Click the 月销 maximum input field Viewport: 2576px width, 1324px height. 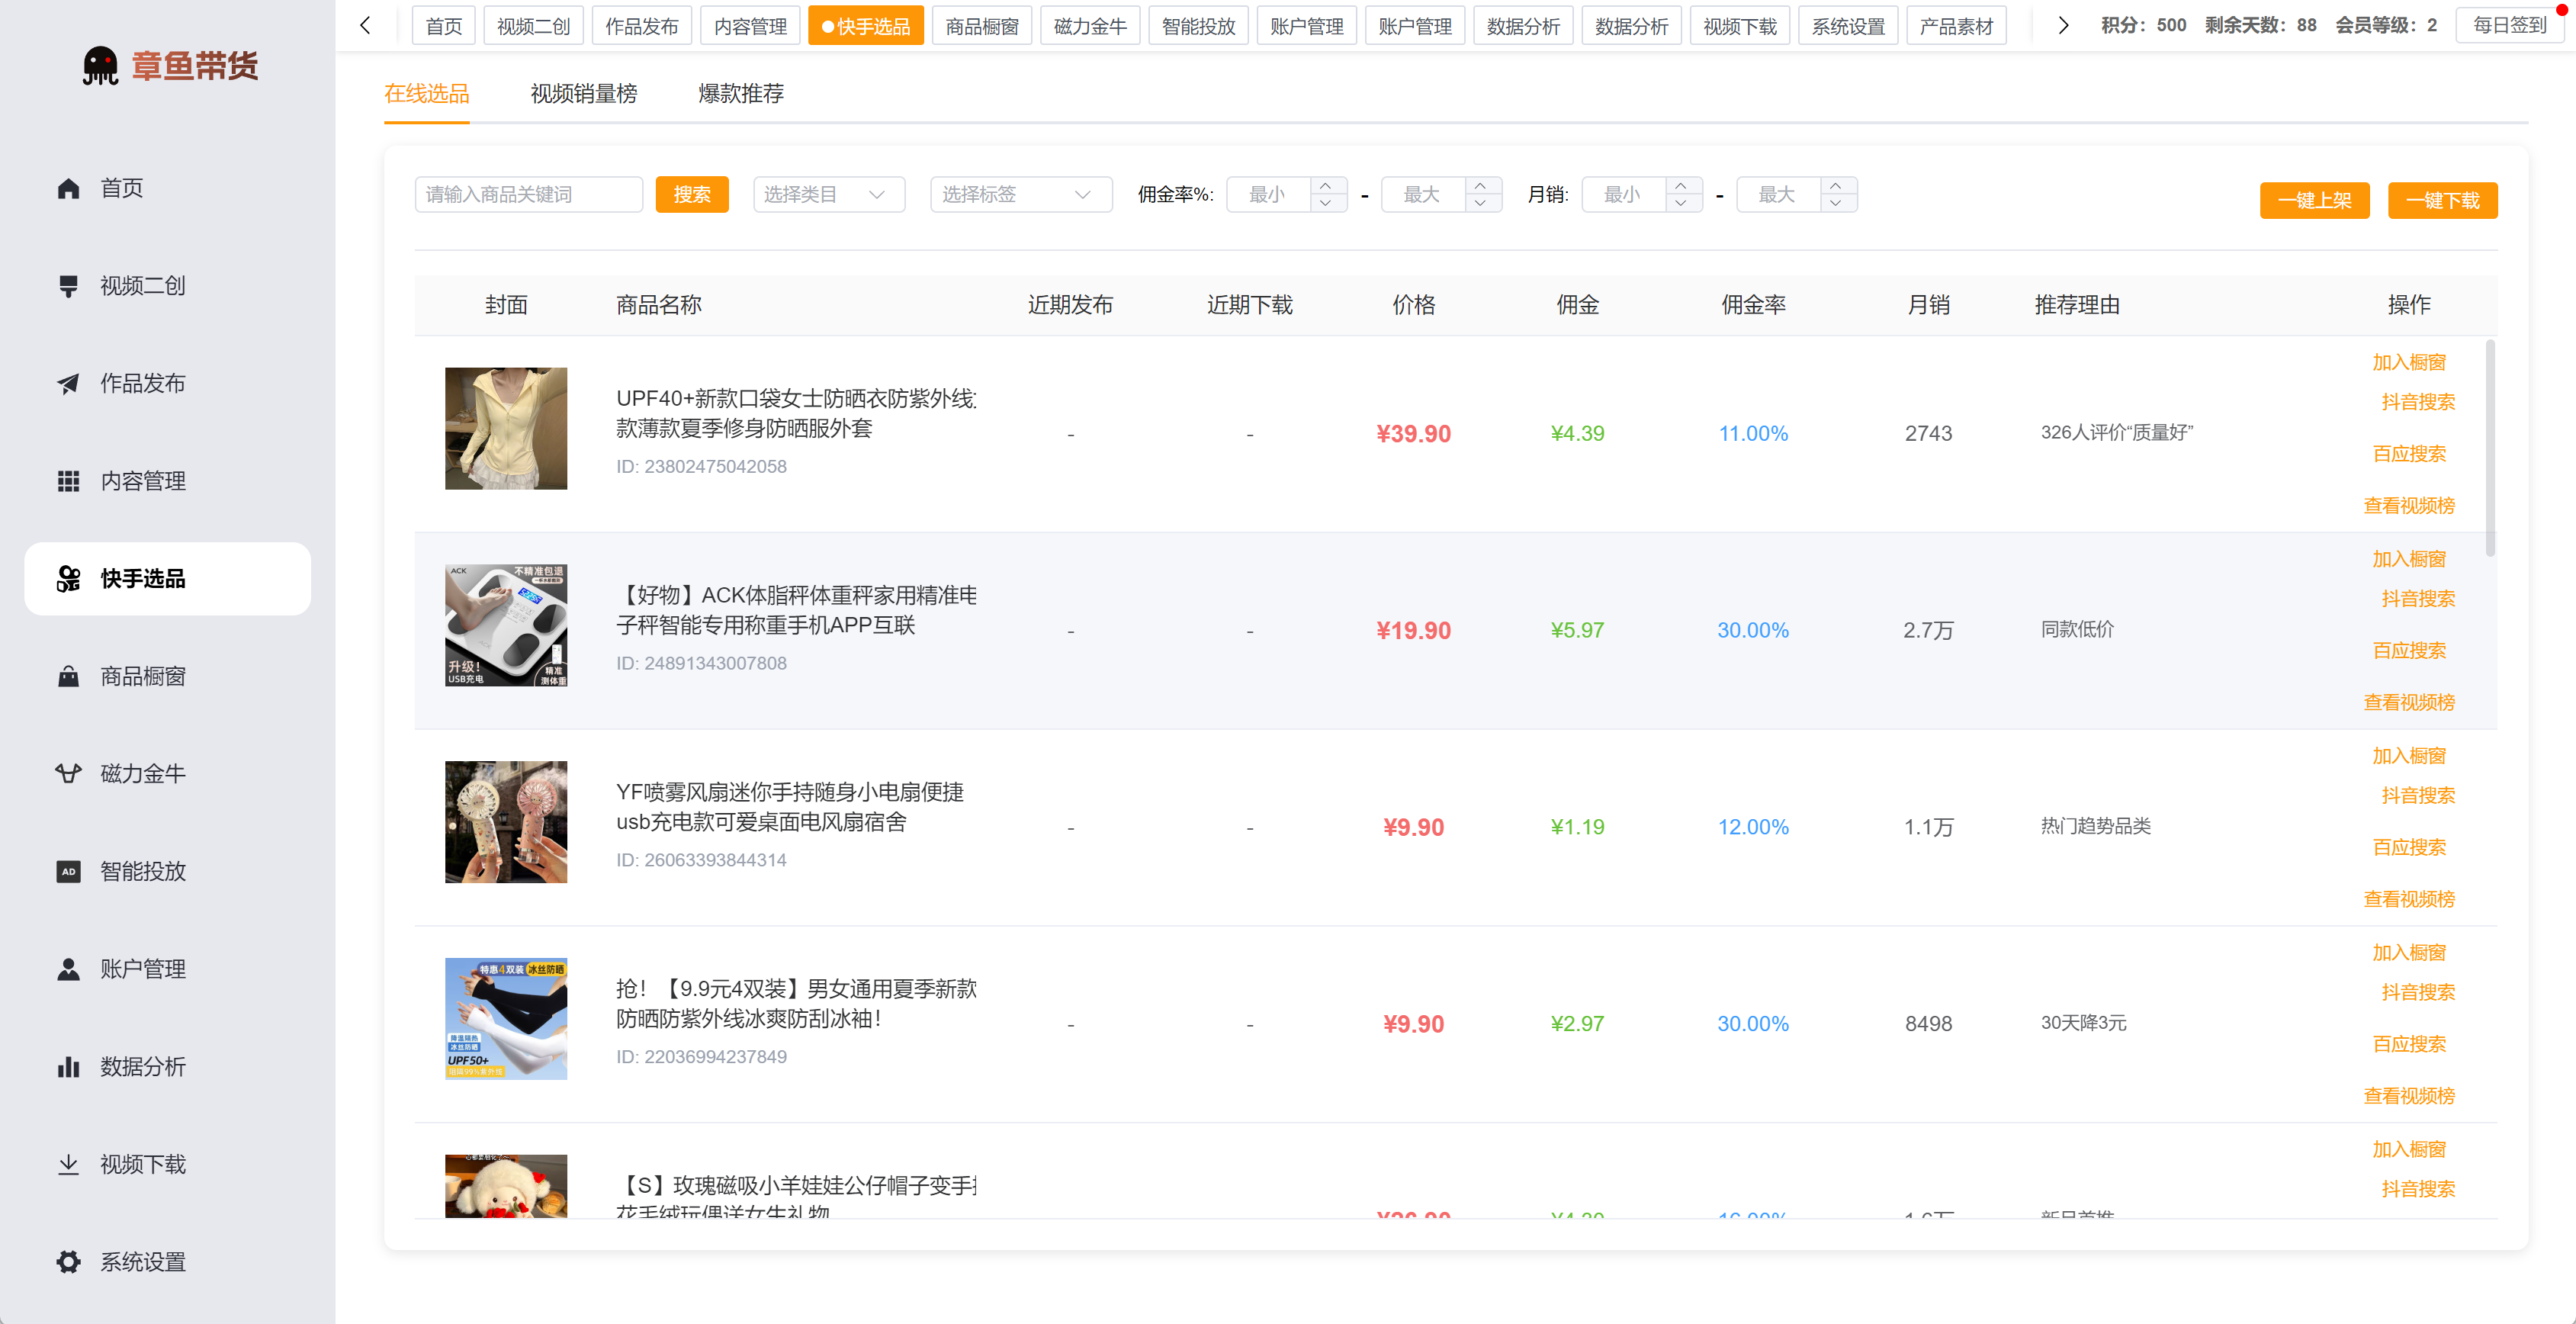pos(1778,195)
